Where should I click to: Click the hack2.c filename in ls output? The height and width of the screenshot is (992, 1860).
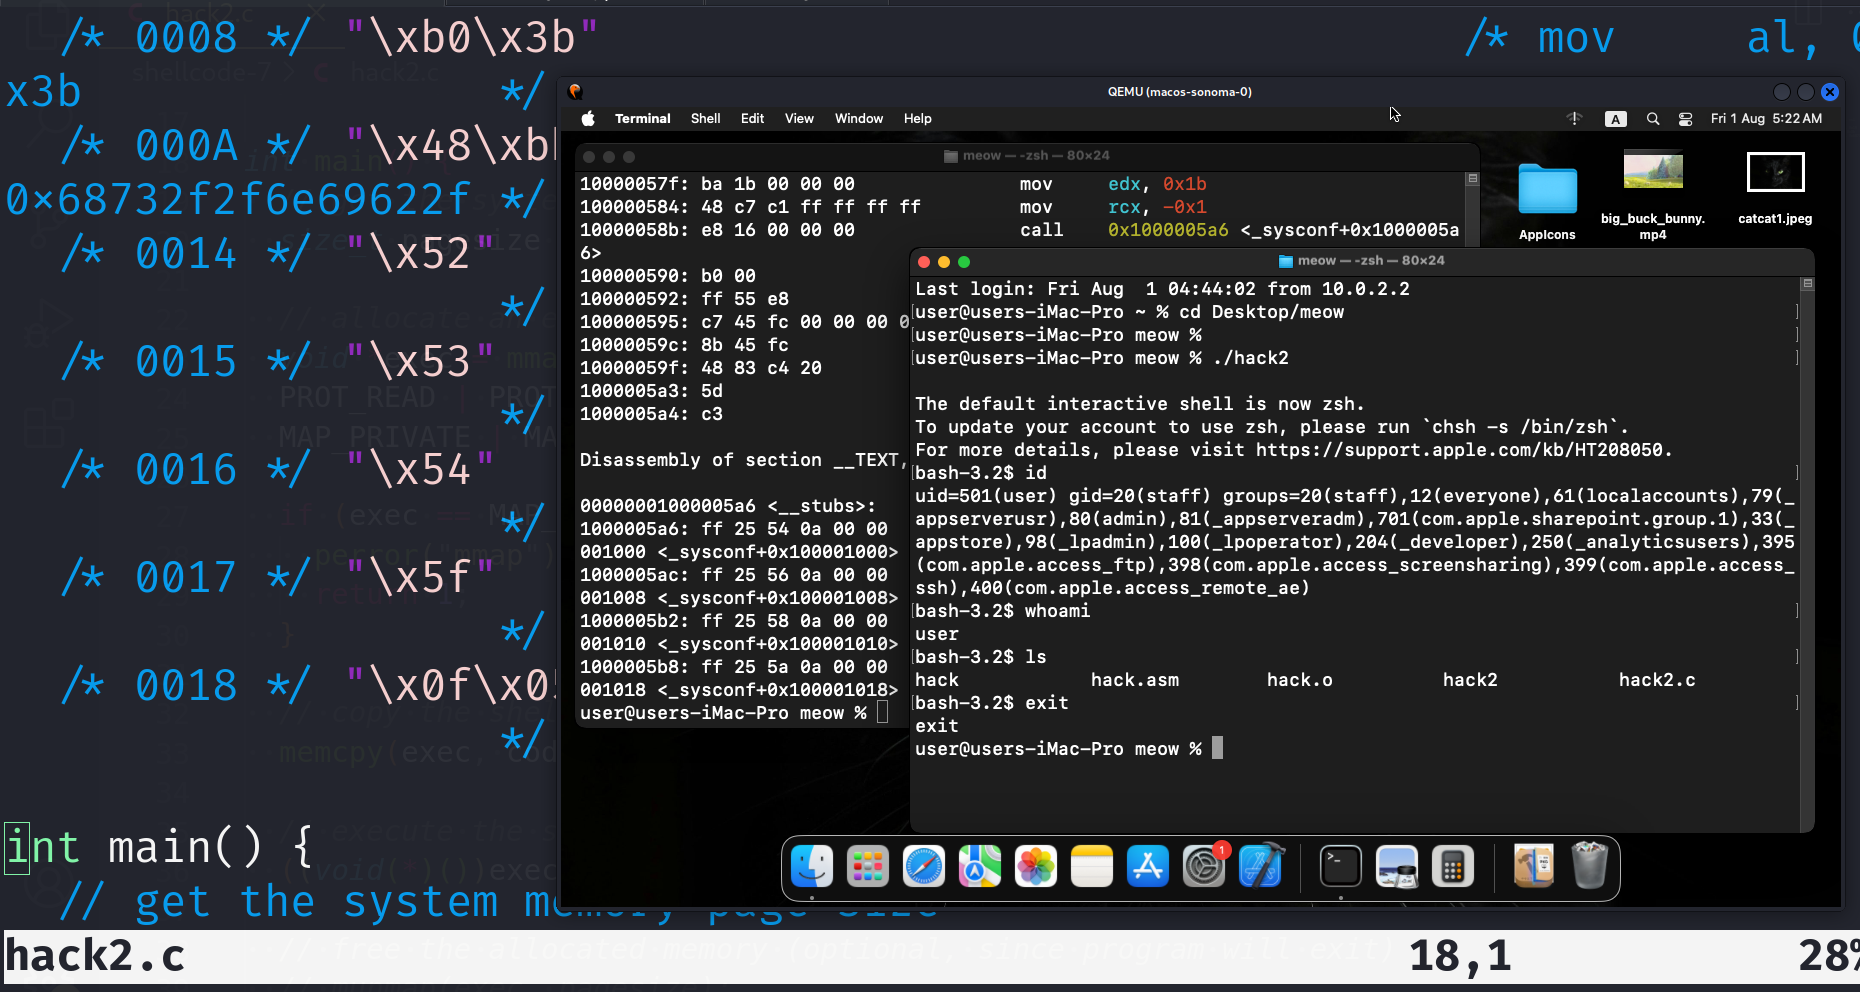coord(1657,680)
